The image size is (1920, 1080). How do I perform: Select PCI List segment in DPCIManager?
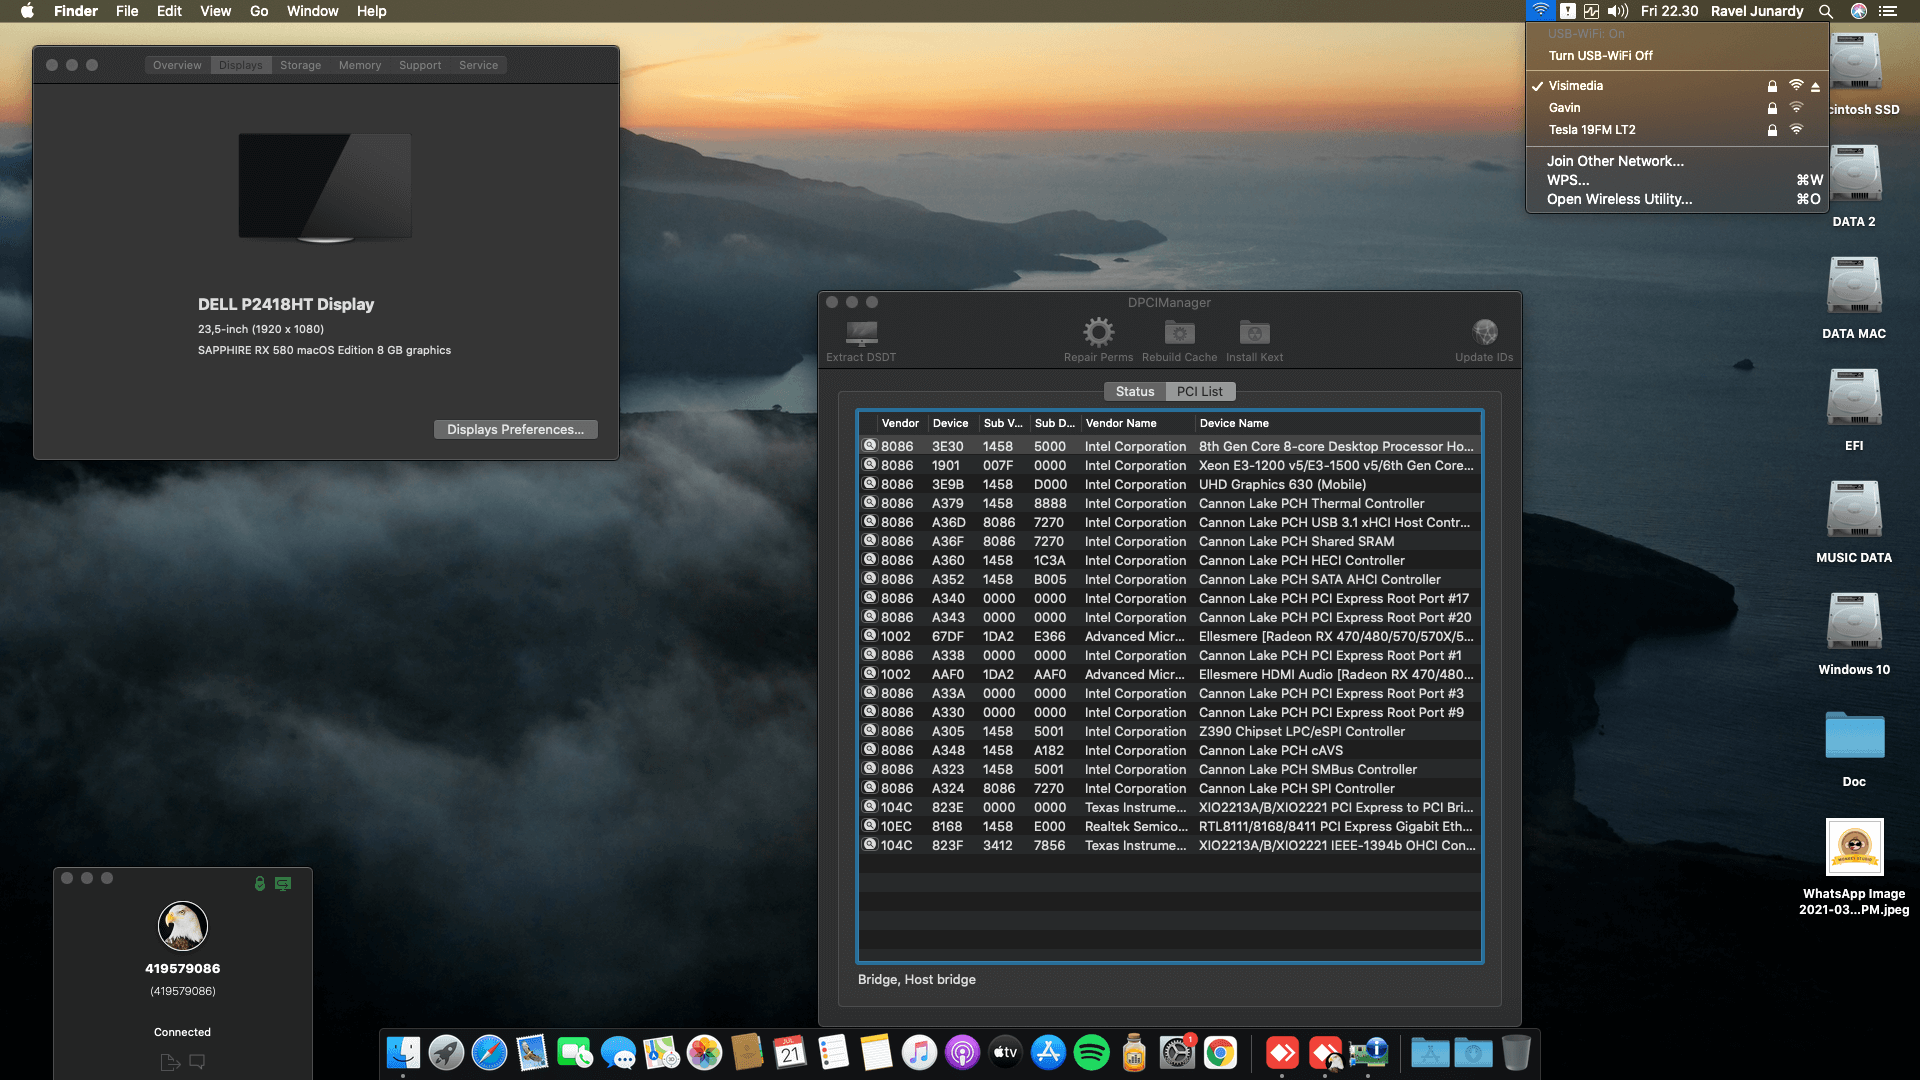(x=1199, y=391)
